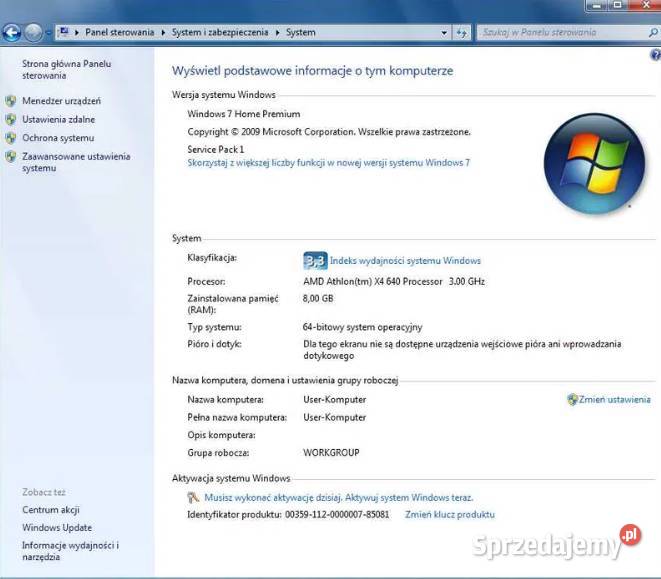Click the Service Pack 1 text

click(215, 149)
